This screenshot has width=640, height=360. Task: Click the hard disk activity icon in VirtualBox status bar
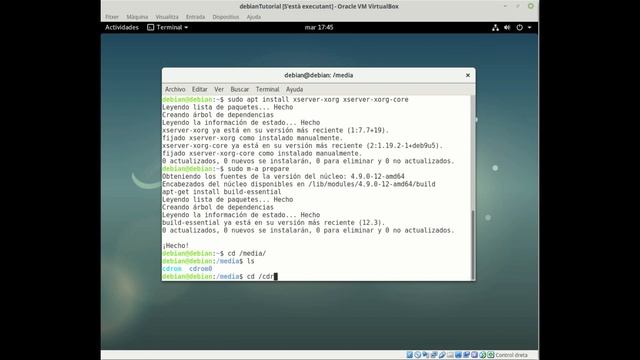tap(410, 355)
